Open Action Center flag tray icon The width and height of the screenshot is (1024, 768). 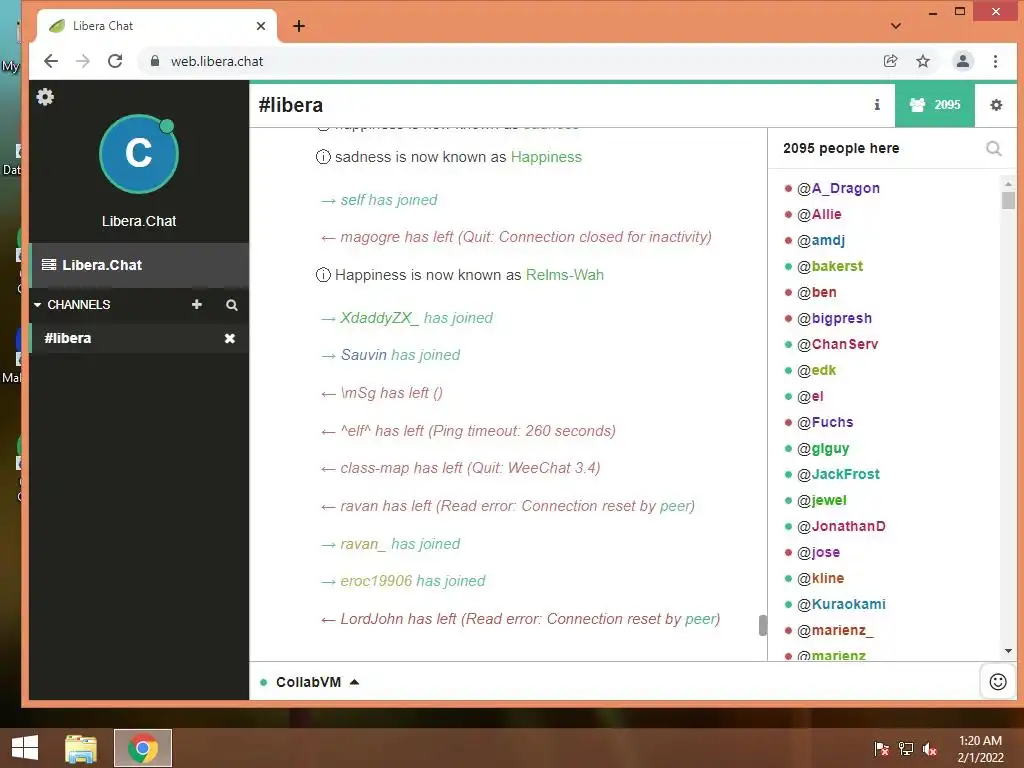881,748
